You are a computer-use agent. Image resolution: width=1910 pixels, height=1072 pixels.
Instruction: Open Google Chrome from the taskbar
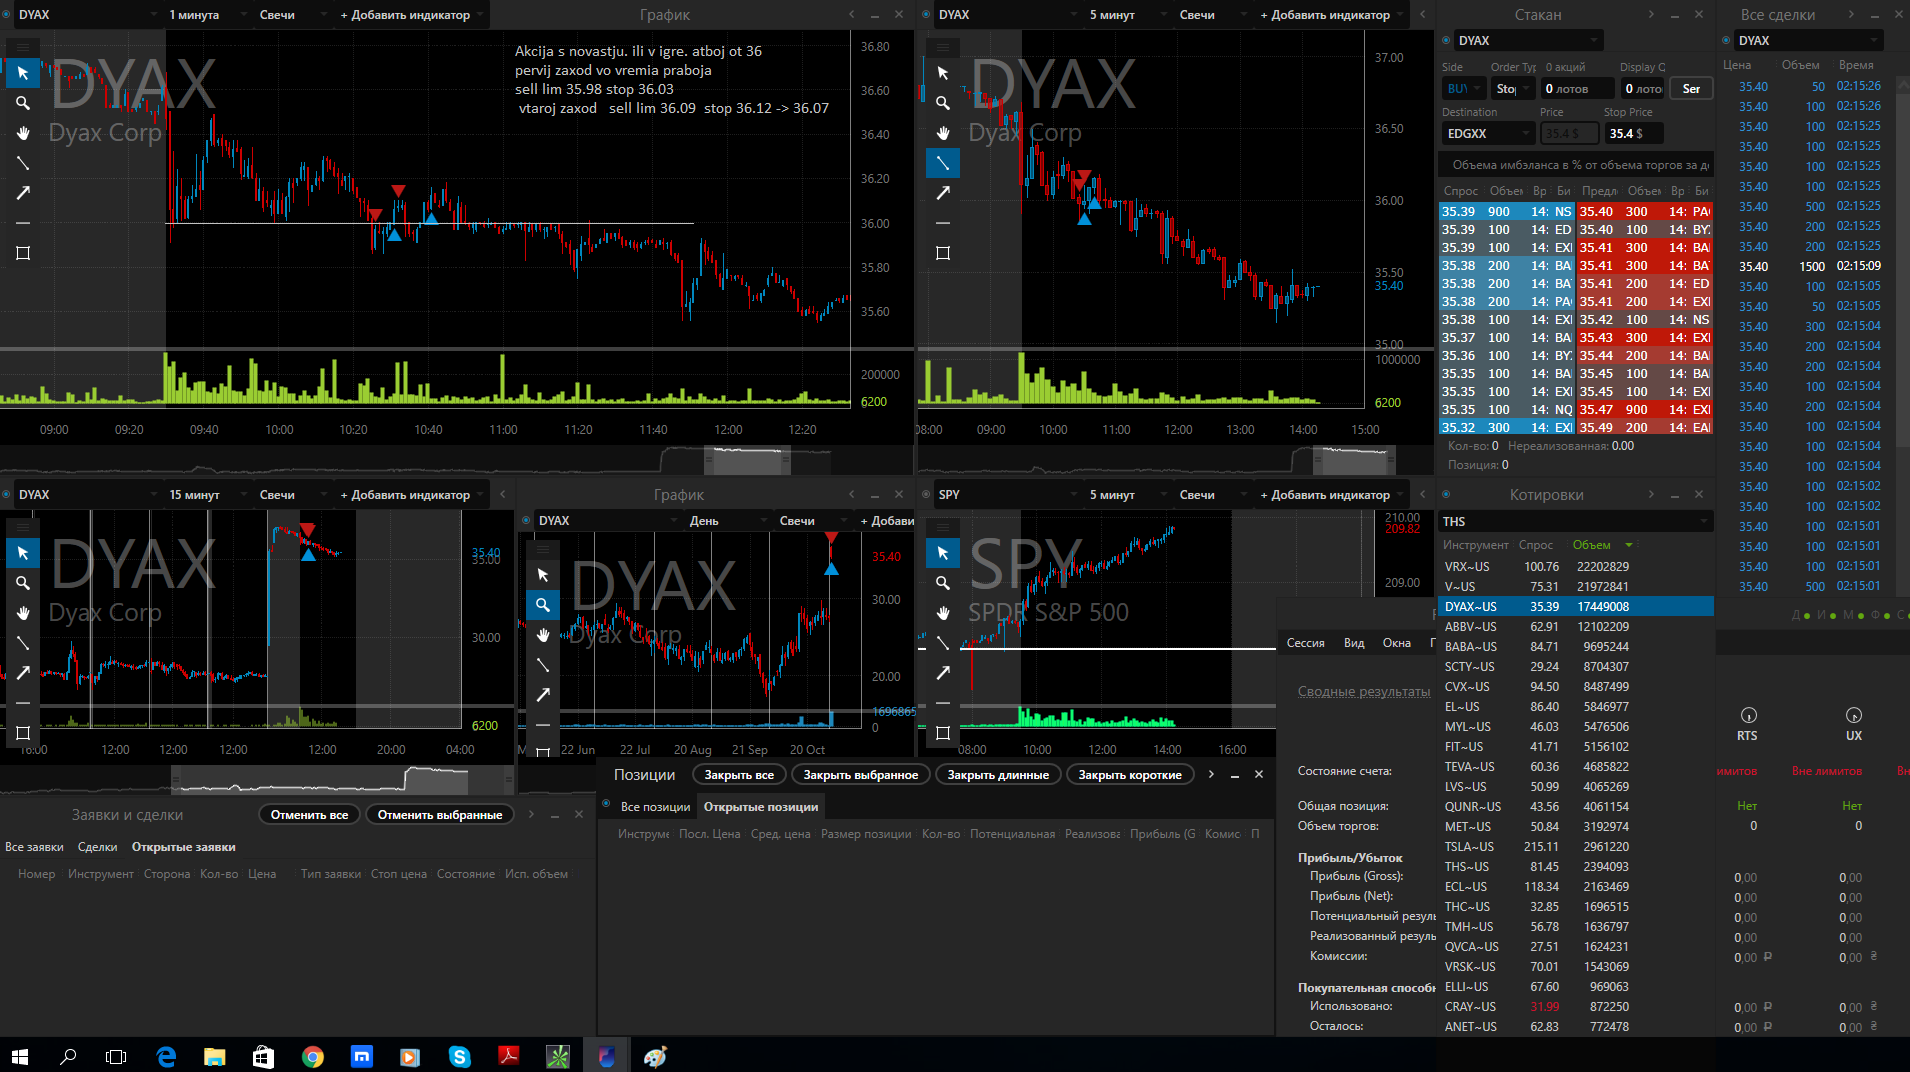tap(313, 1056)
